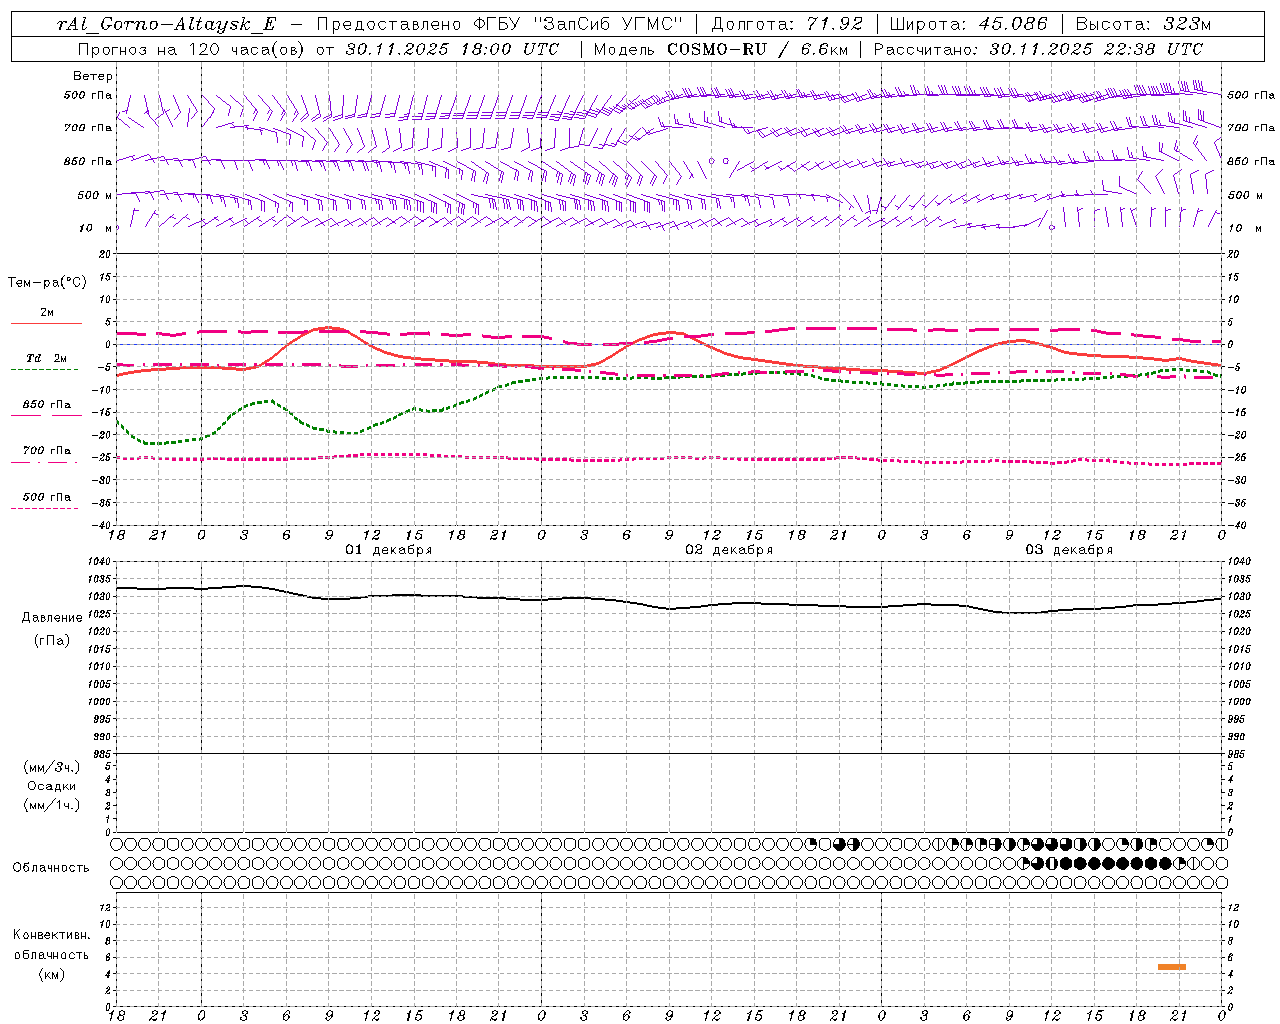Click the Рассчитано: 30.11.2025 22:38 UTC text
This screenshot has width=1280, height=1024.
1038,49
